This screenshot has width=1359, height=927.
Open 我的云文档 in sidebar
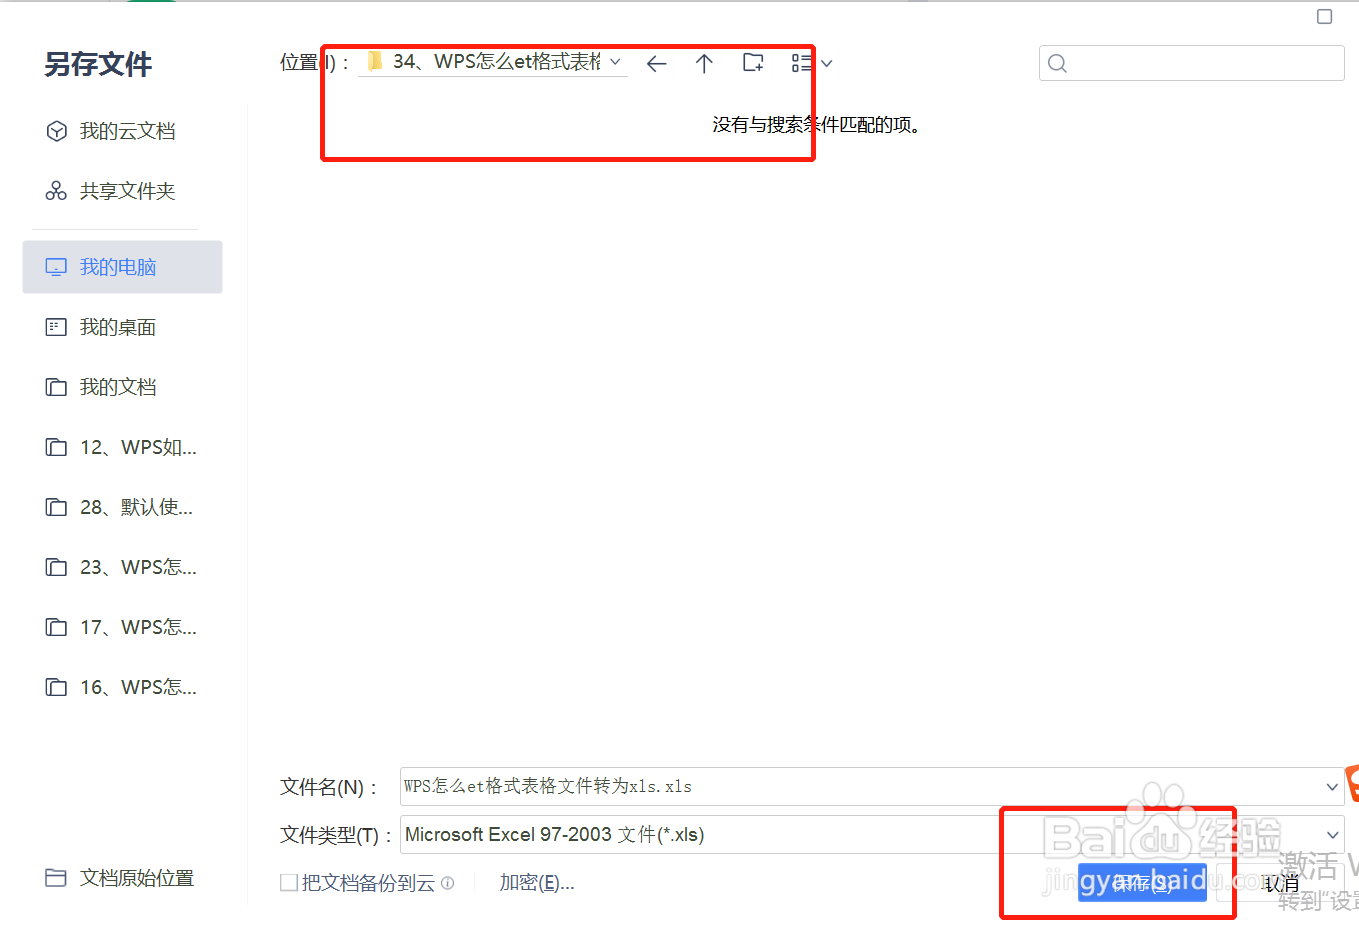click(122, 131)
